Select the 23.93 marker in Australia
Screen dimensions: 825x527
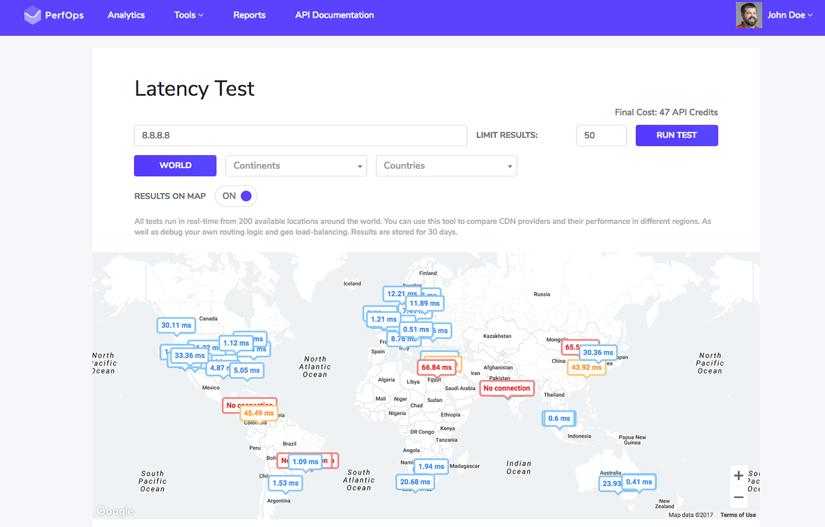[611, 483]
